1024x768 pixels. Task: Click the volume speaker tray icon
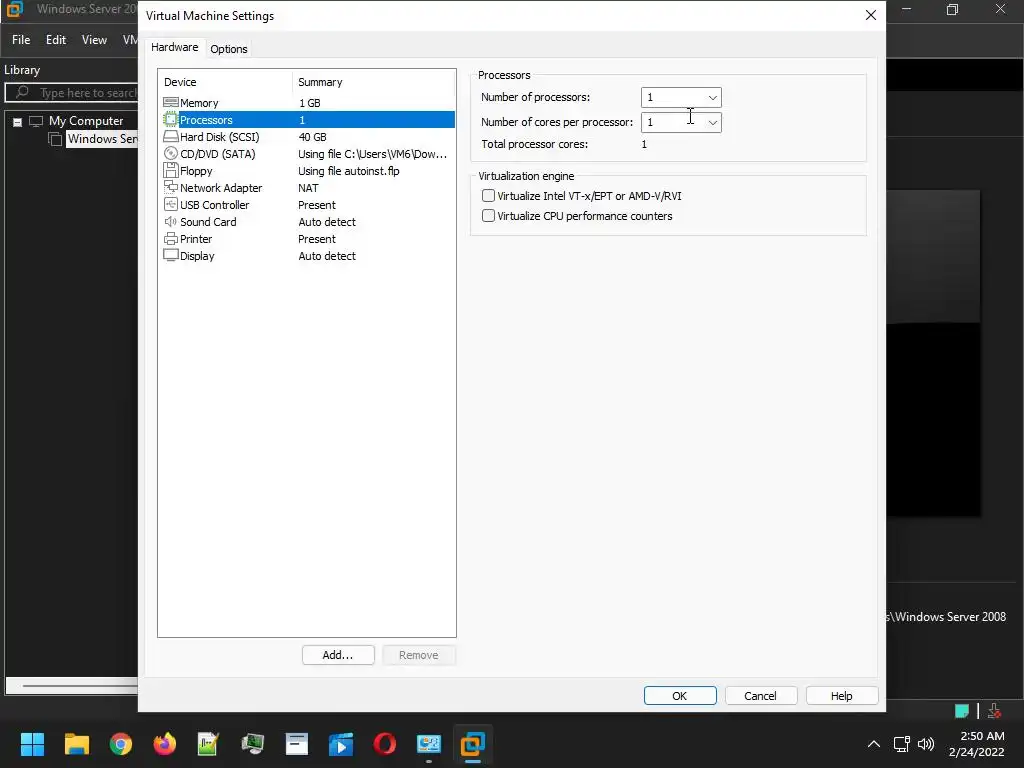925,744
